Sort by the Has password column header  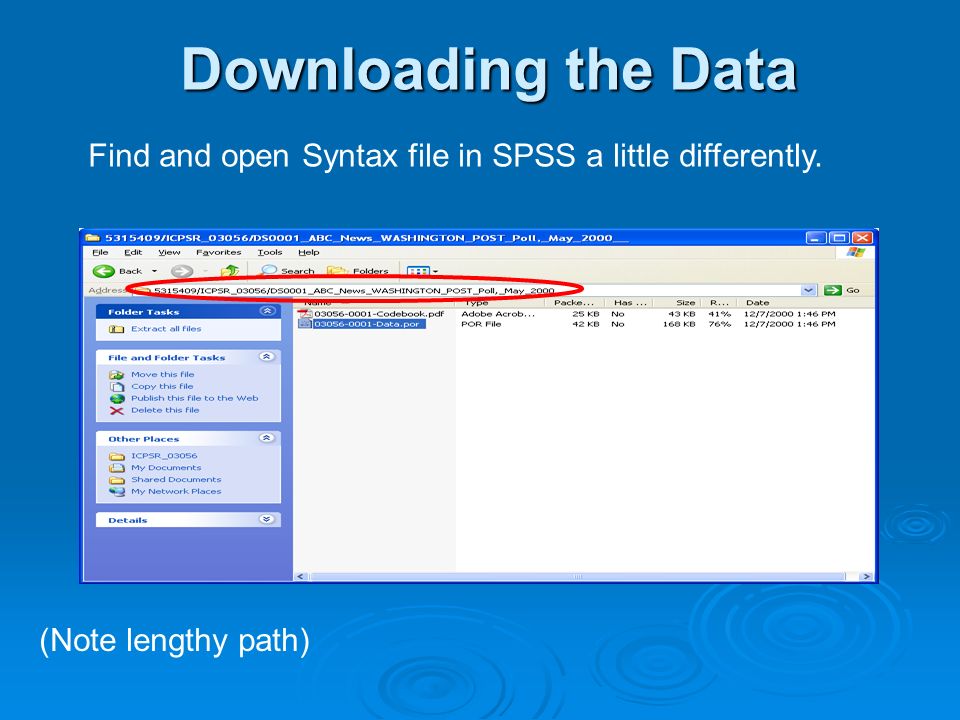coord(631,302)
